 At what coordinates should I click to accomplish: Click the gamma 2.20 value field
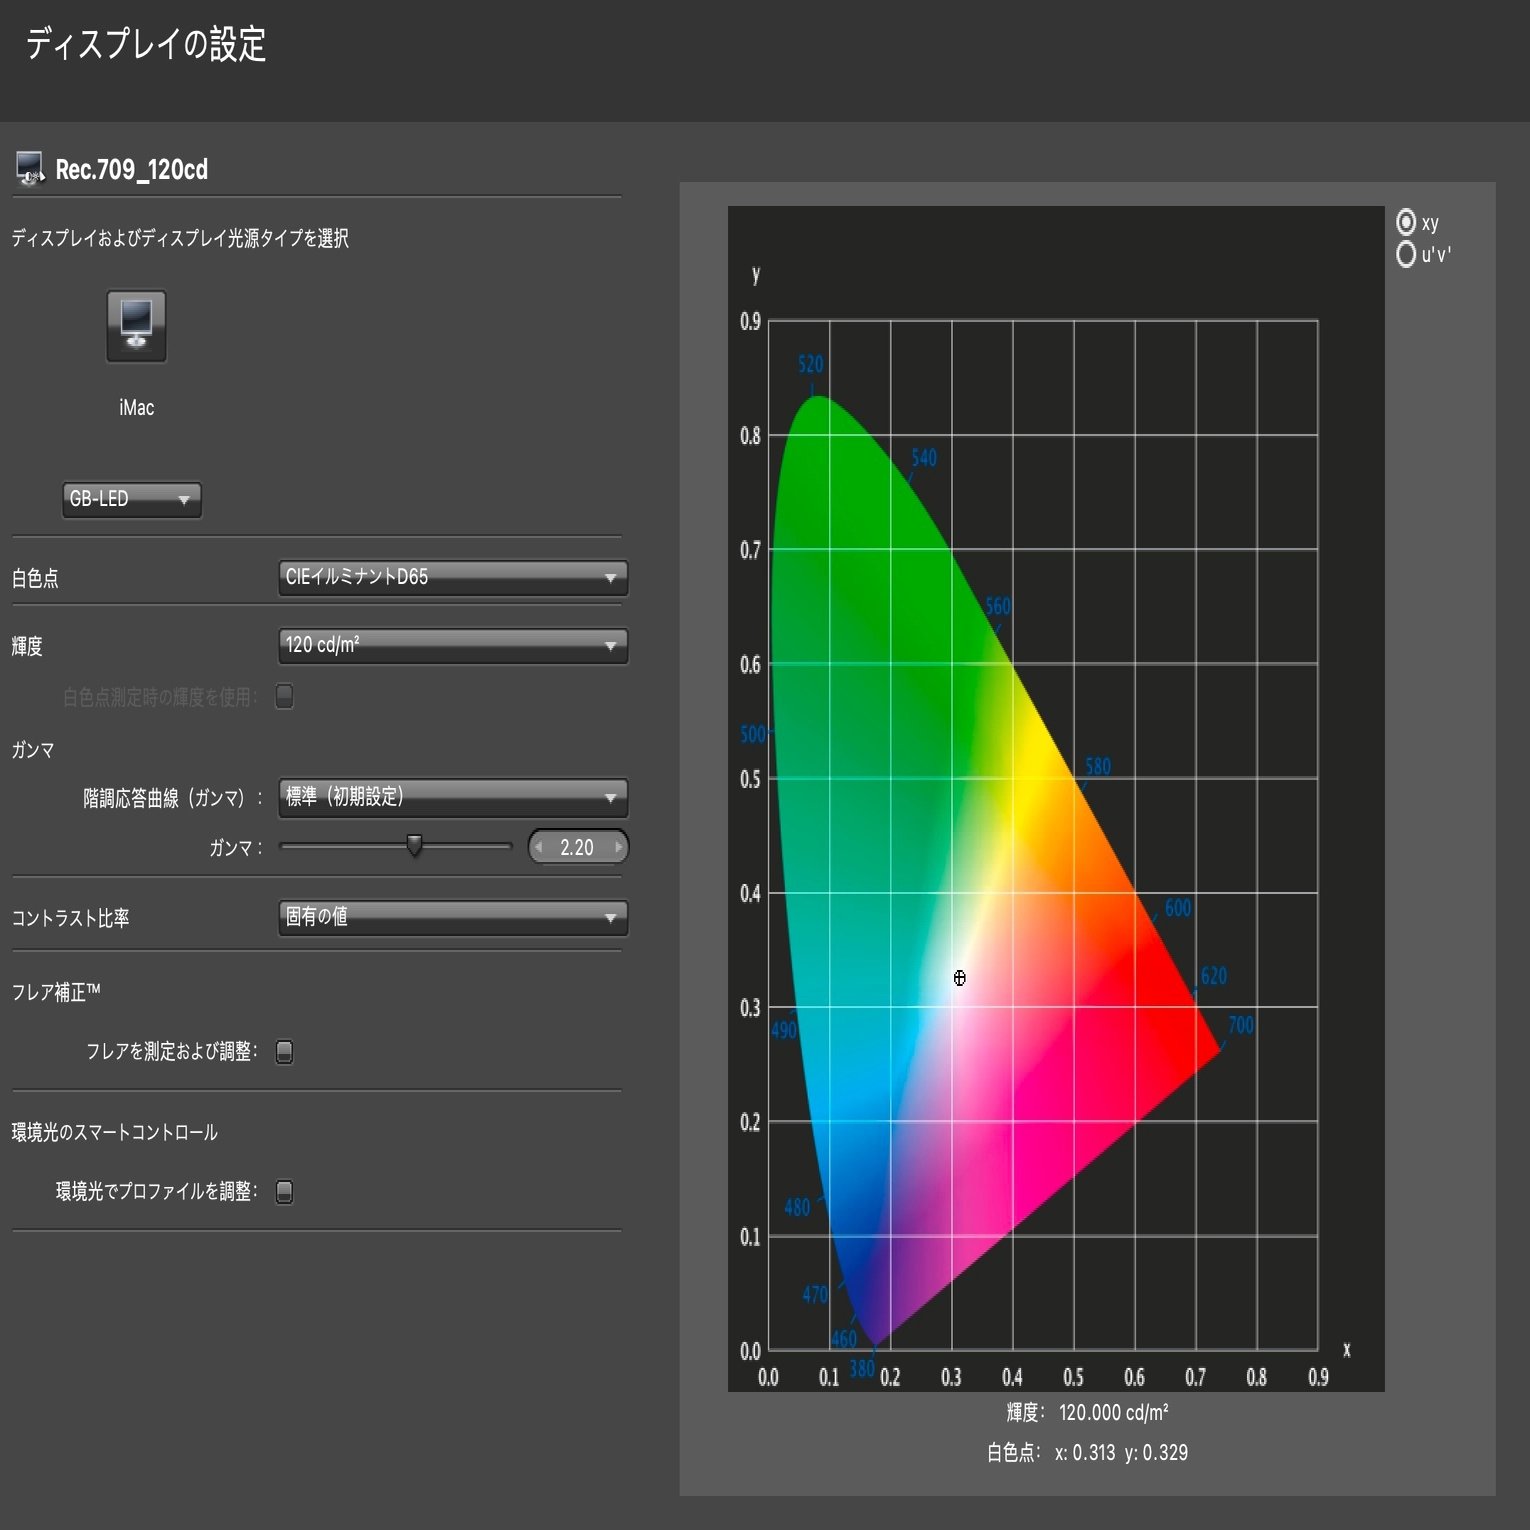[577, 847]
